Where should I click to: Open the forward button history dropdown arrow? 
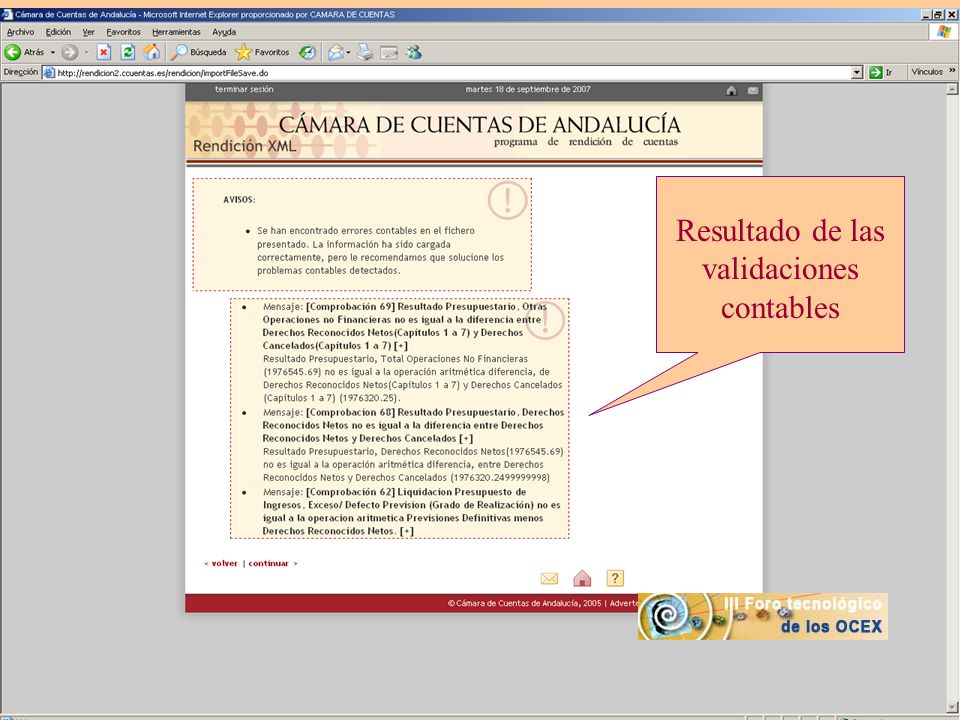point(86,53)
